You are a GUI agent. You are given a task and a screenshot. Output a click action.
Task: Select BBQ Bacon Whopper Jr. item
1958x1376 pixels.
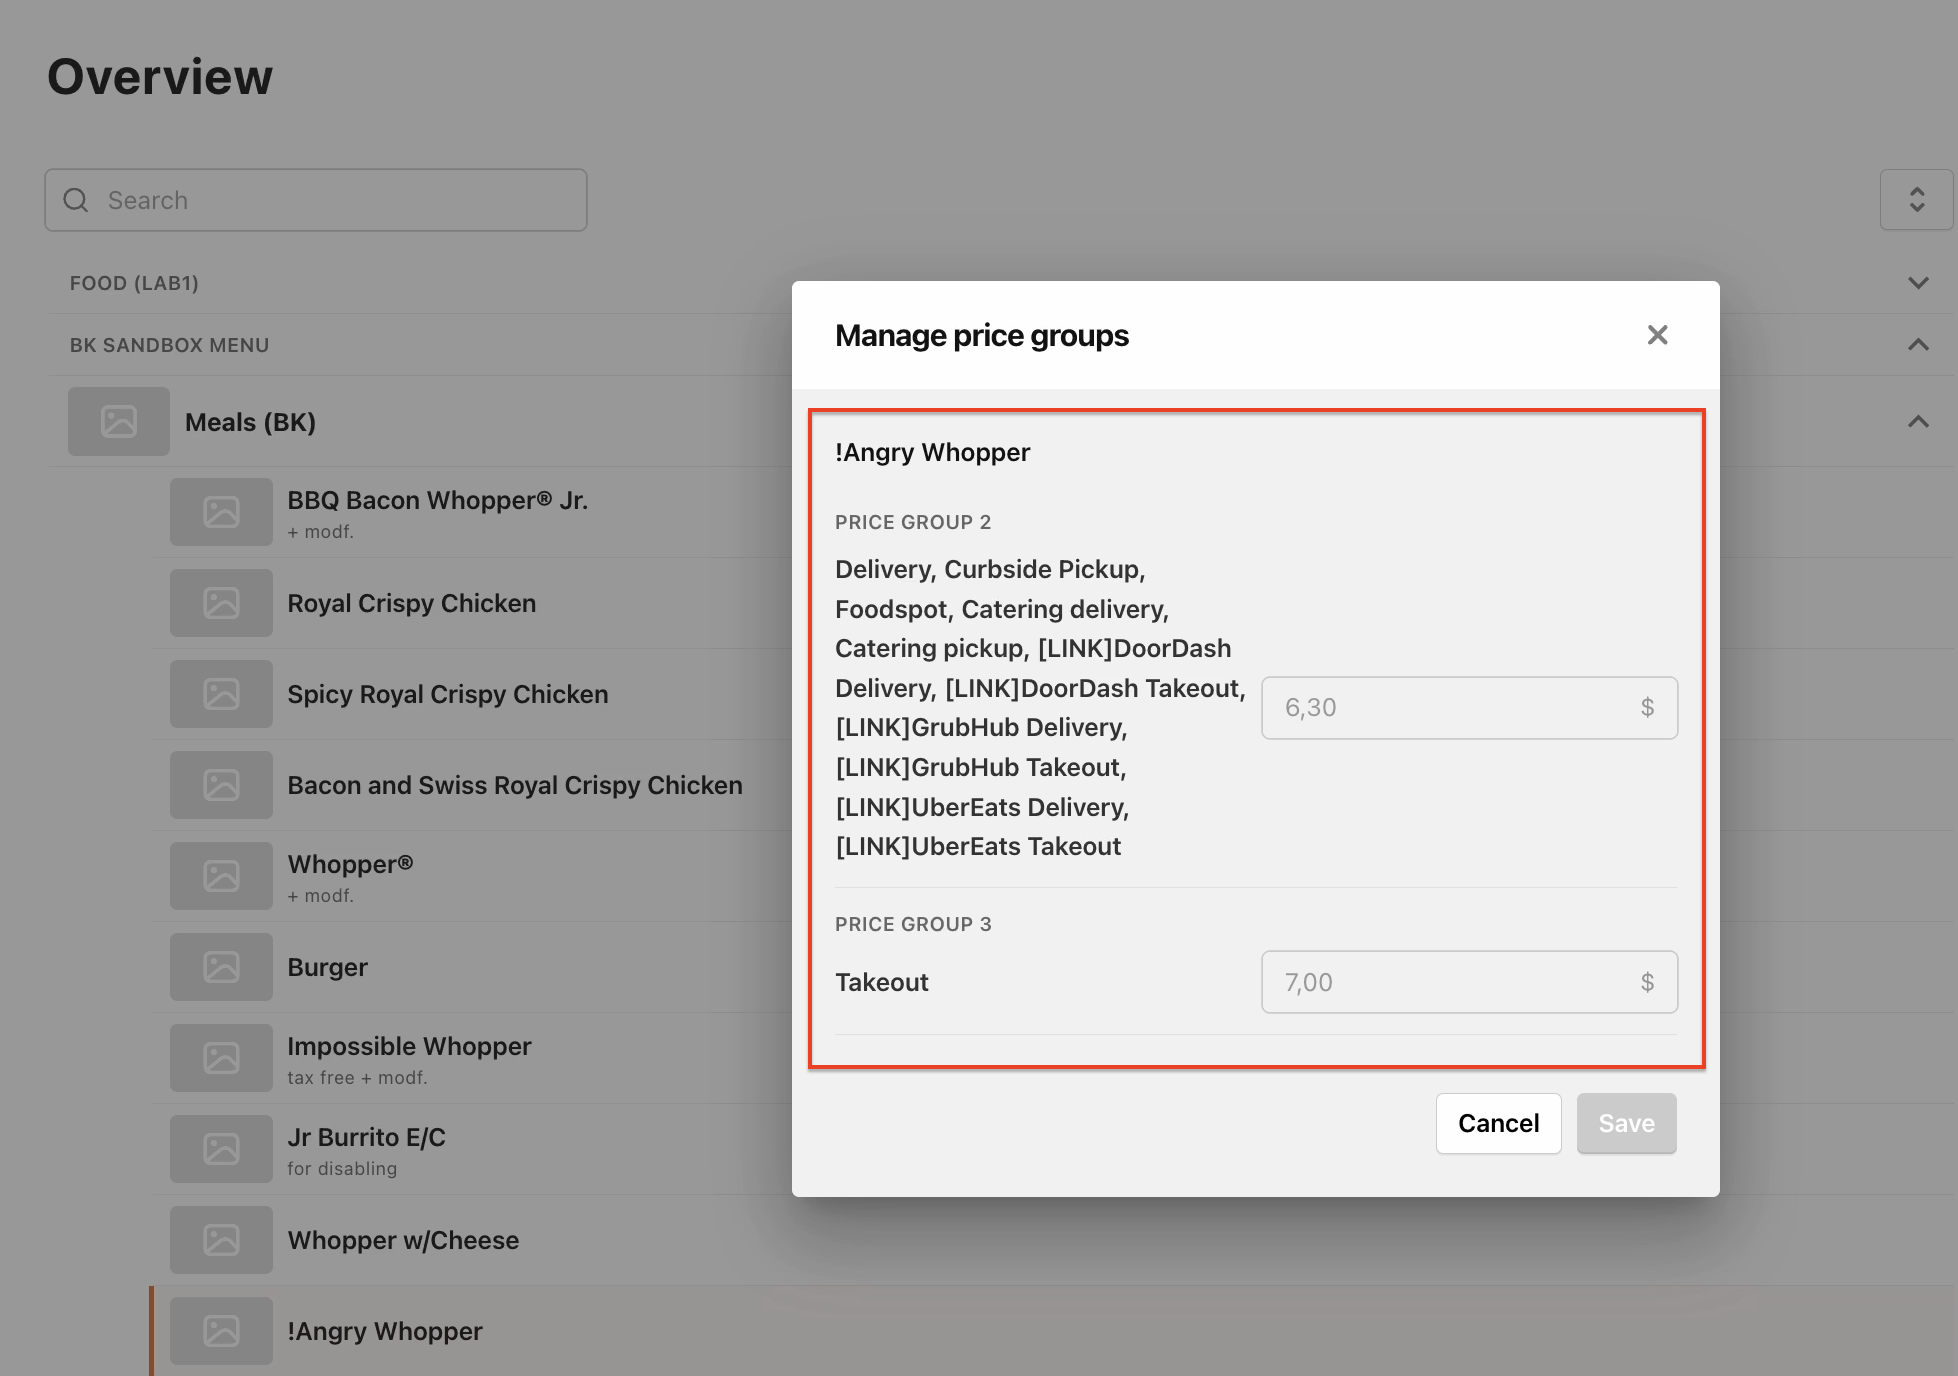[x=437, y=501]
